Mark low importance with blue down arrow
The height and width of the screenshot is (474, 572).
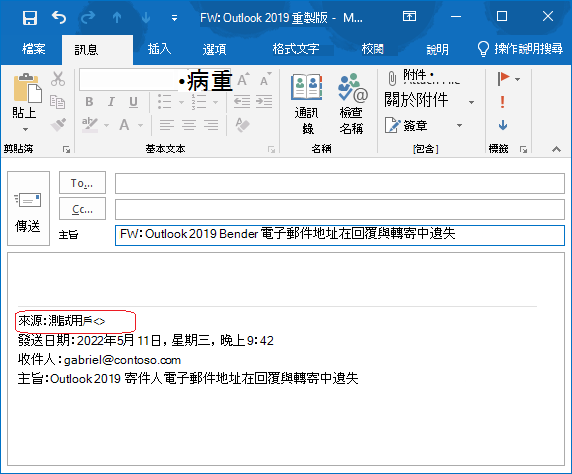(503, 126)
